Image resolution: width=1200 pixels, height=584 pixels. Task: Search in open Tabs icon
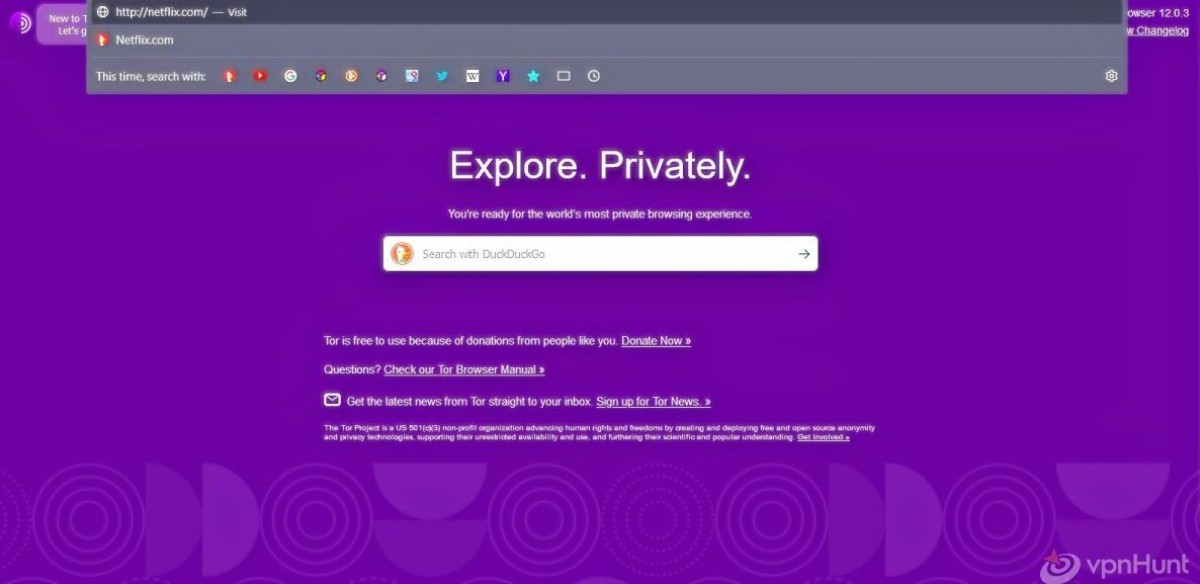[x=564, y=76]
